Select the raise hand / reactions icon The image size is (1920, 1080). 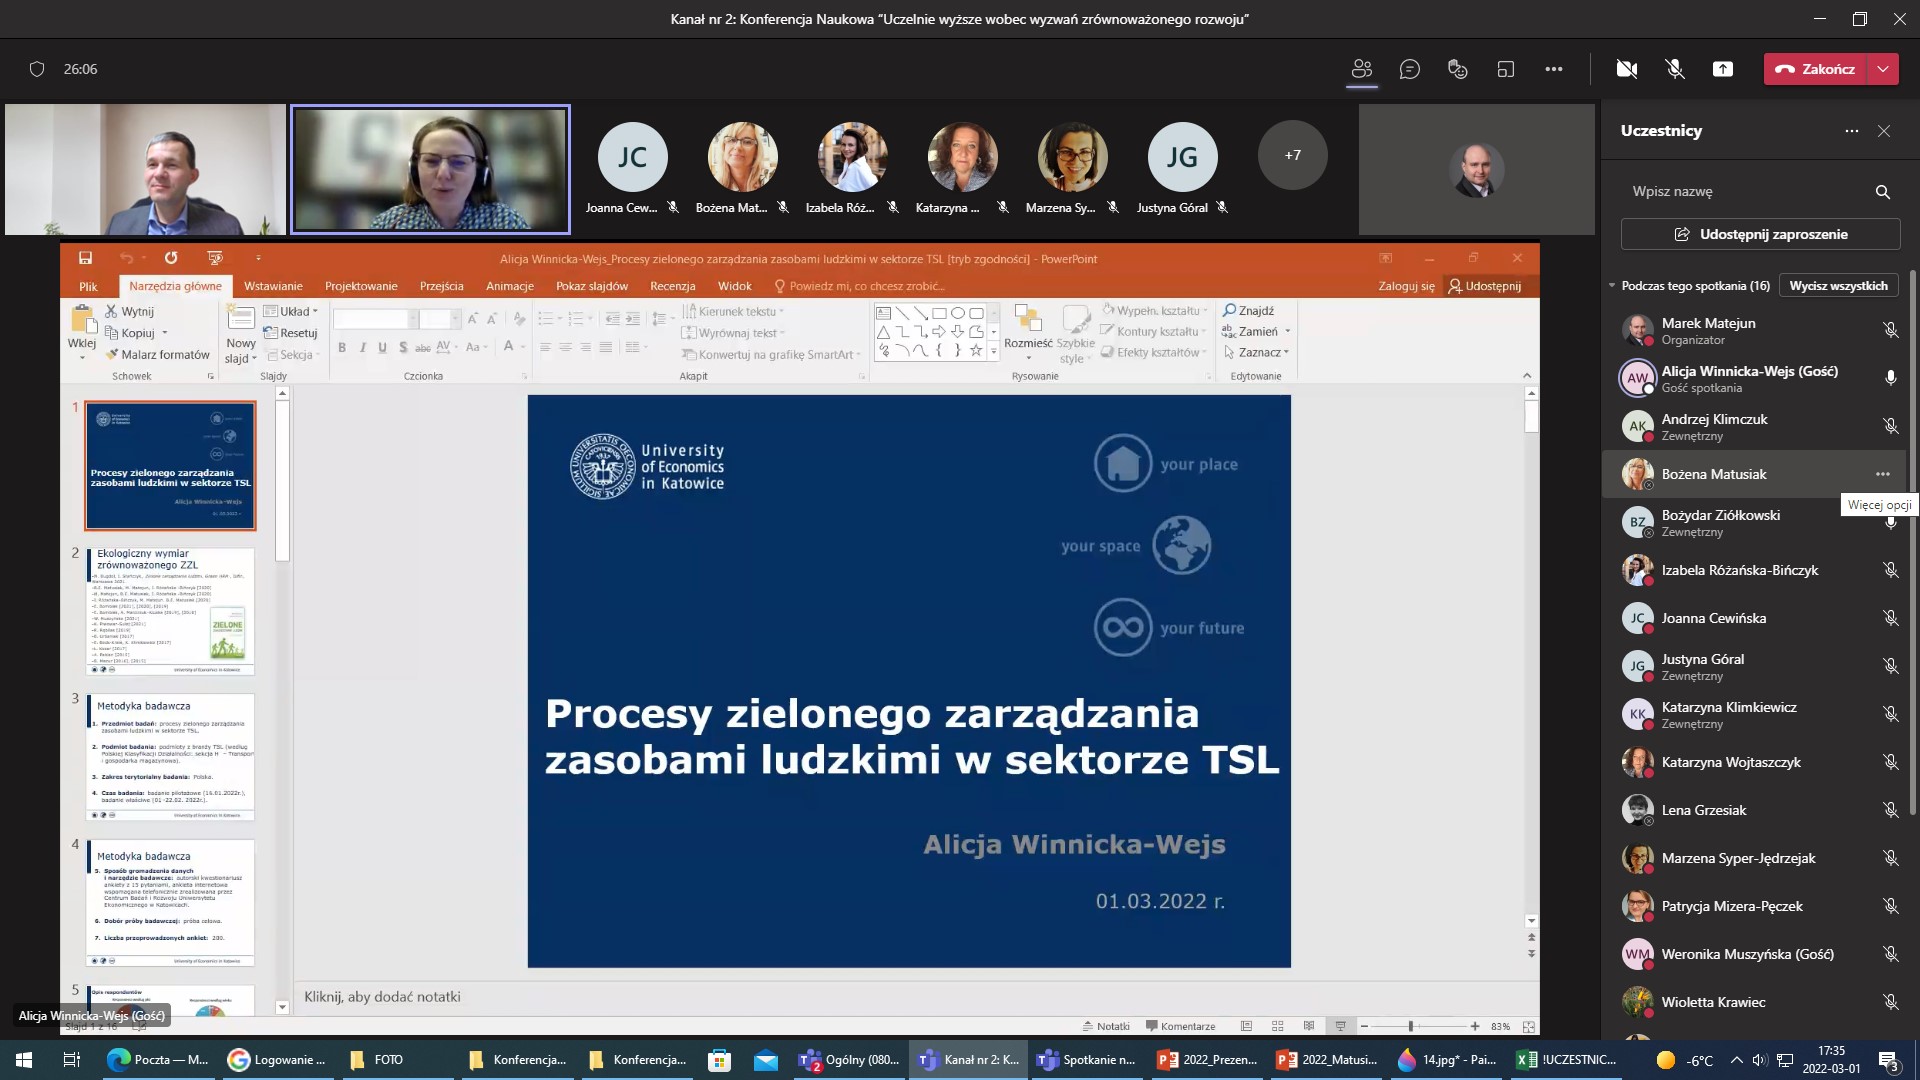[x=1457, y=69]
